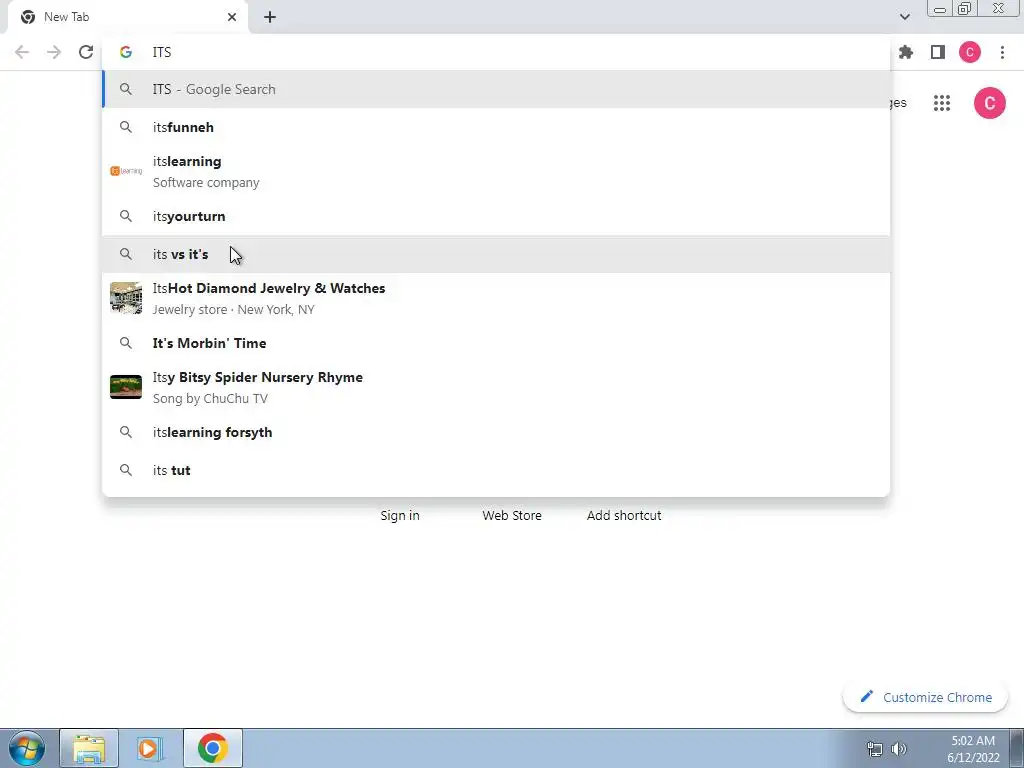1024x768 pixels.
Task: Click the browser forward arrow
Action: 54,52
